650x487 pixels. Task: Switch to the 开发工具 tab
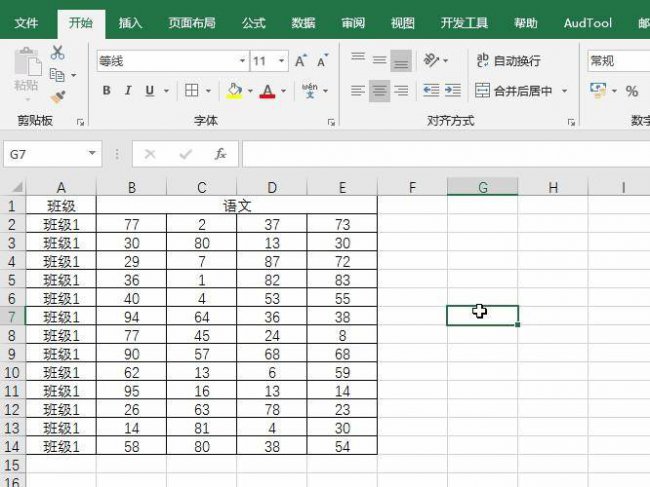[x=464, y=23]
